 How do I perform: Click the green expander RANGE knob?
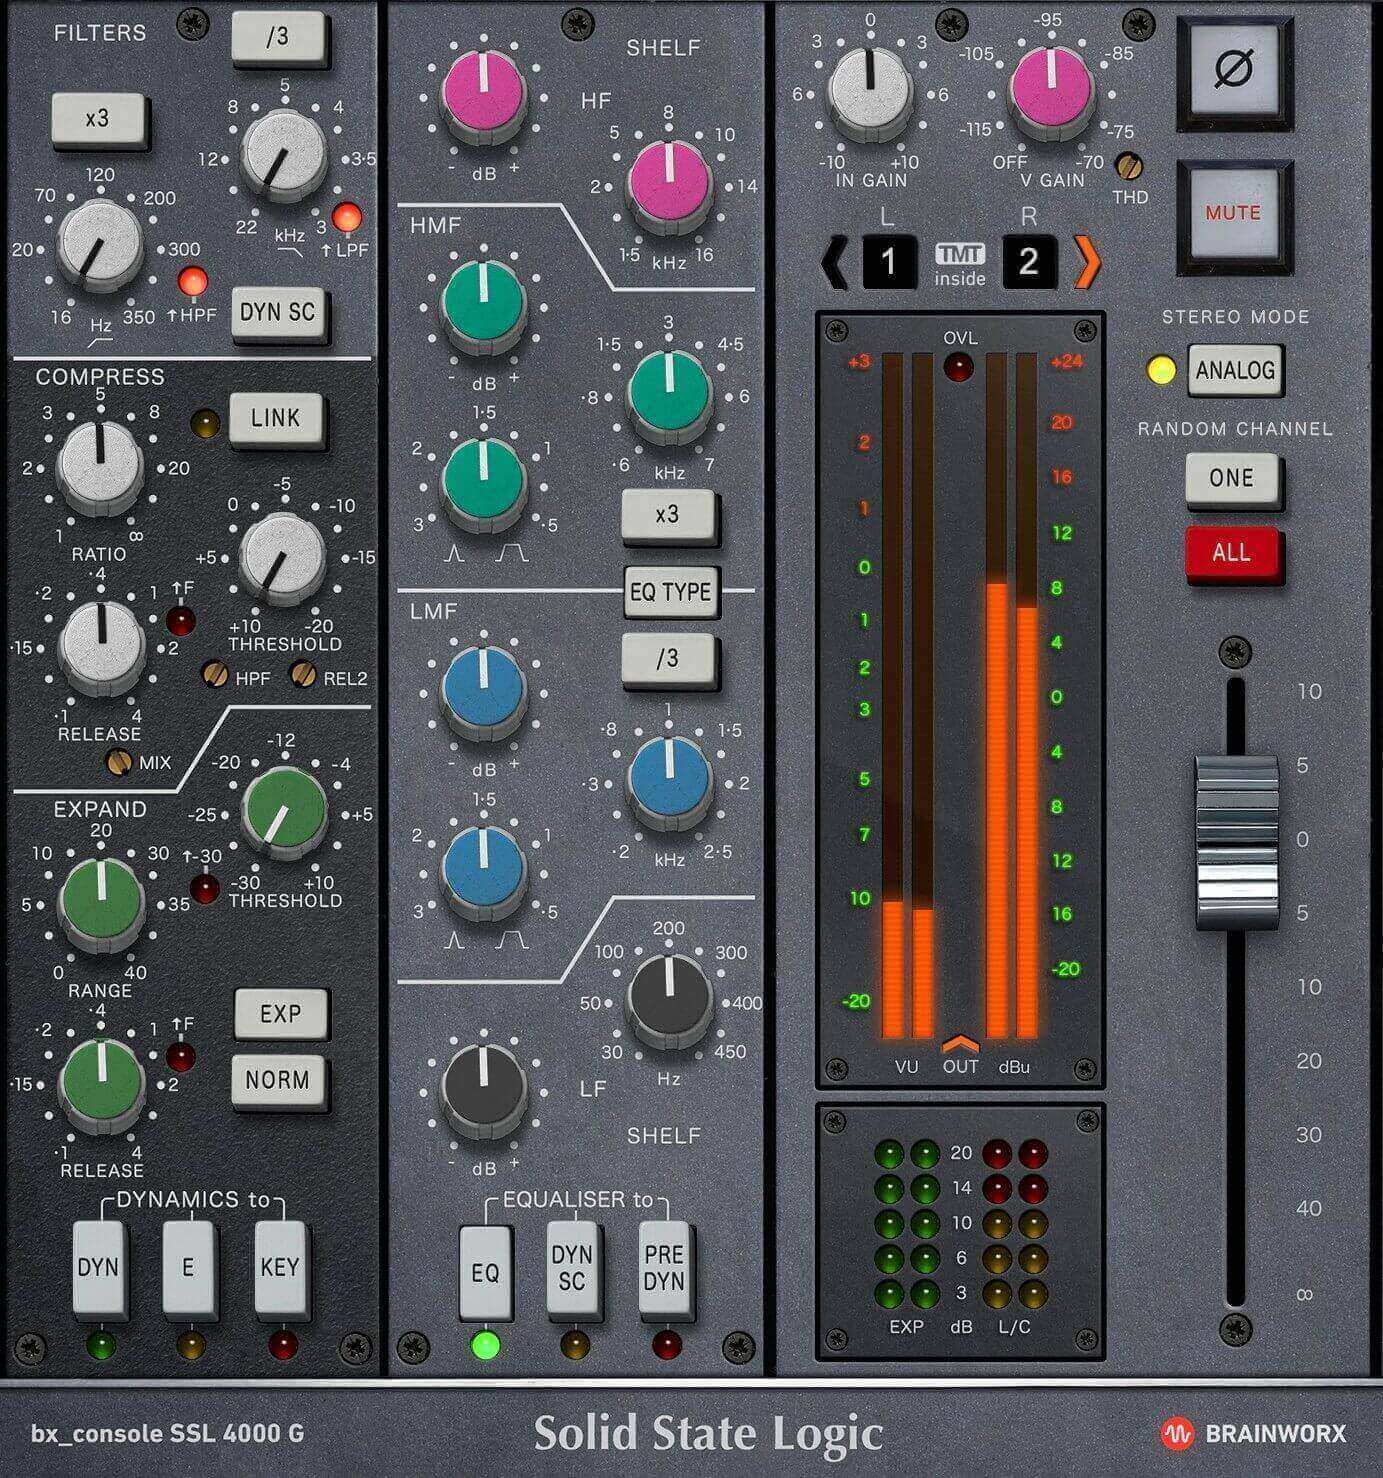click(x=101, y=904)
